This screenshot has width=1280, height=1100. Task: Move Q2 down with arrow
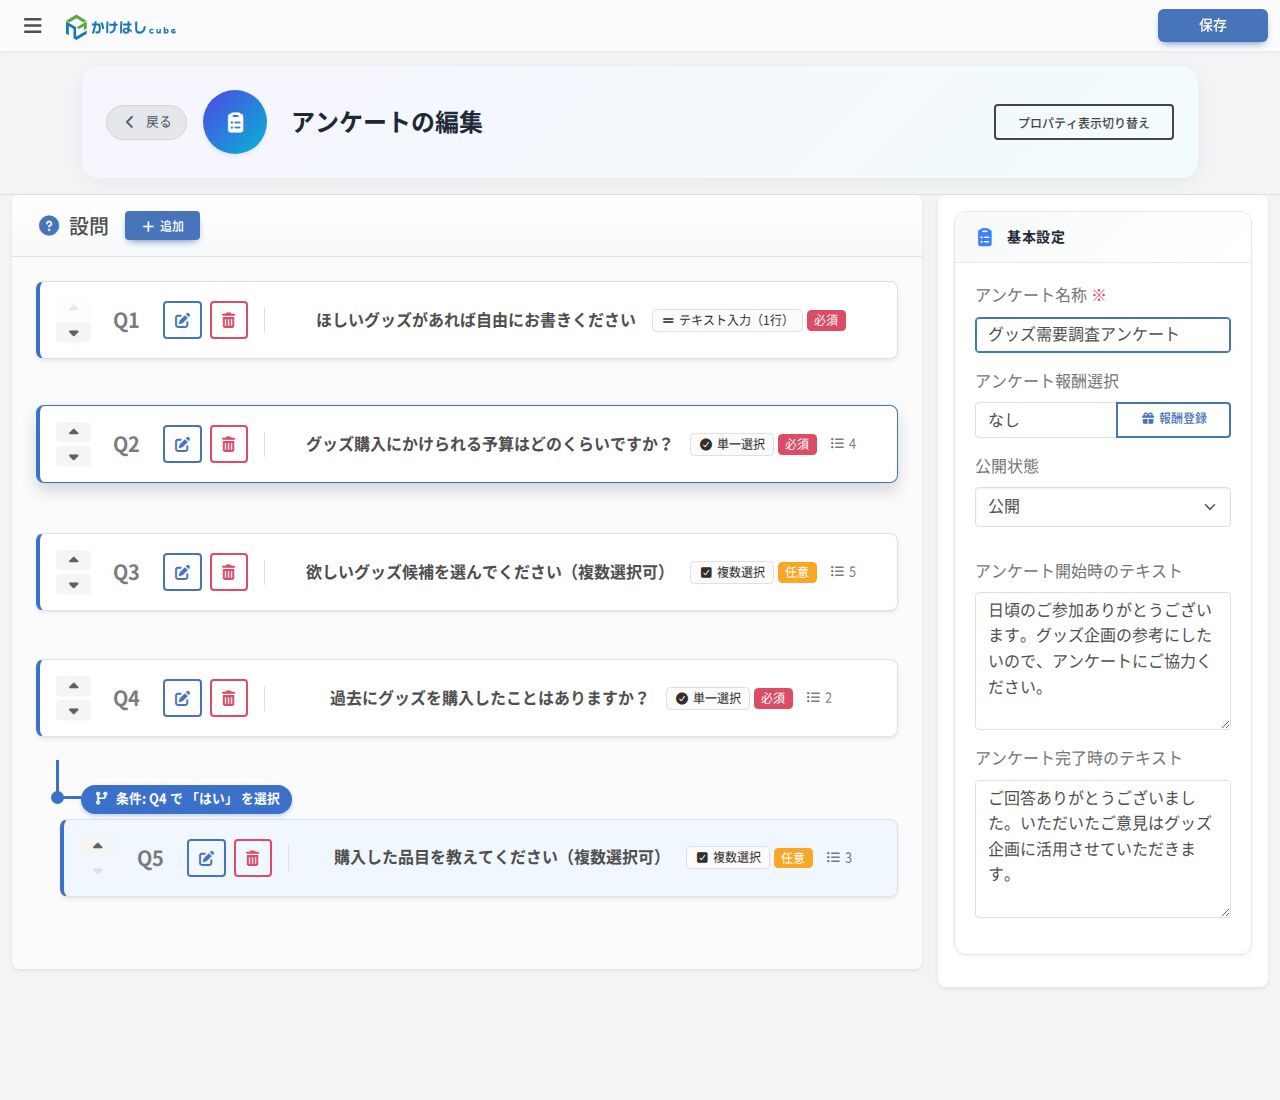pos(73,457)
